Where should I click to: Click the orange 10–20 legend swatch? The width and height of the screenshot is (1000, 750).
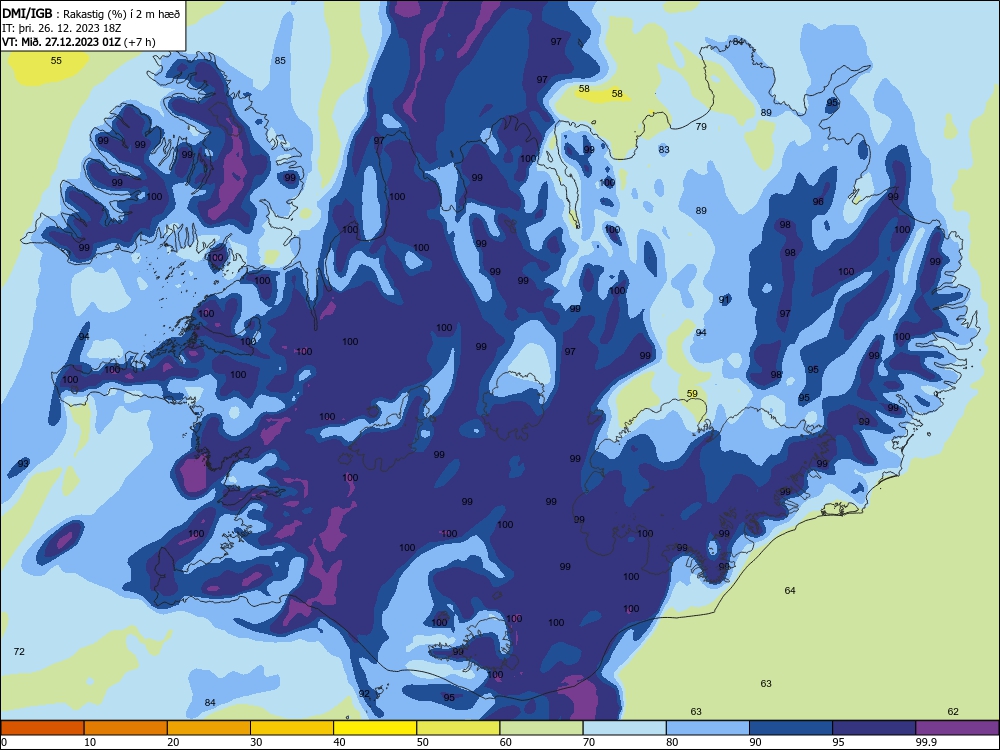(x=126, y=728)
